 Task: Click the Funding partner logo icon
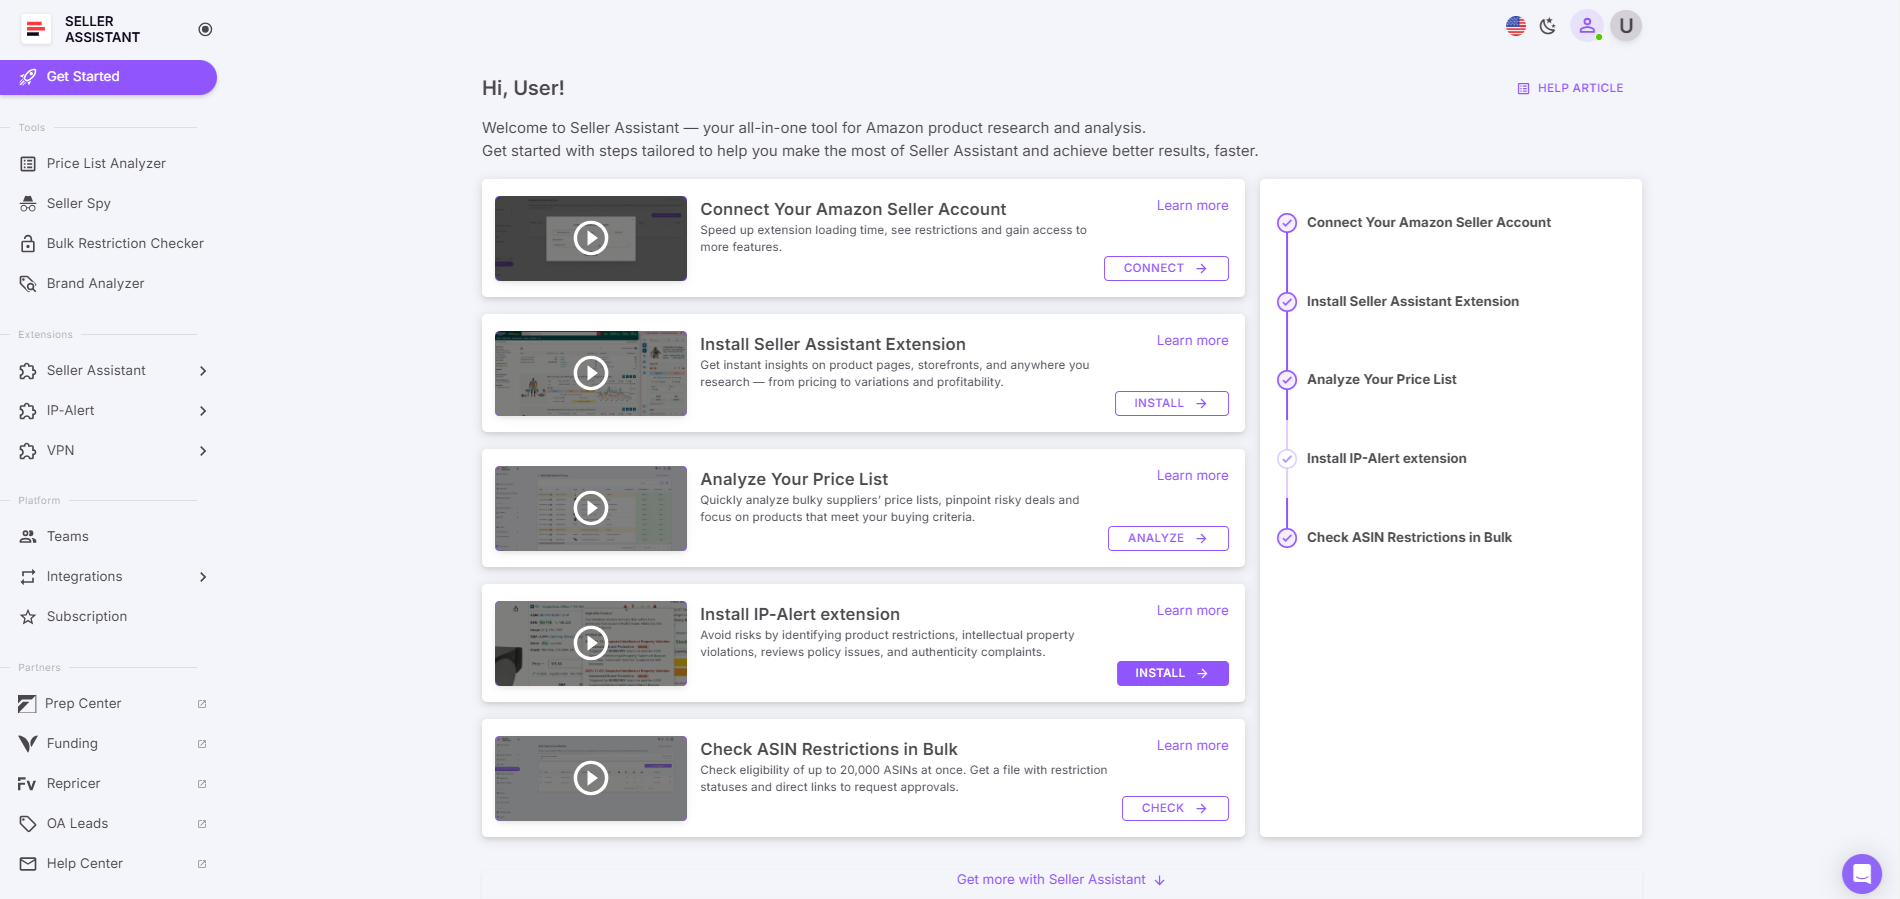28,744
